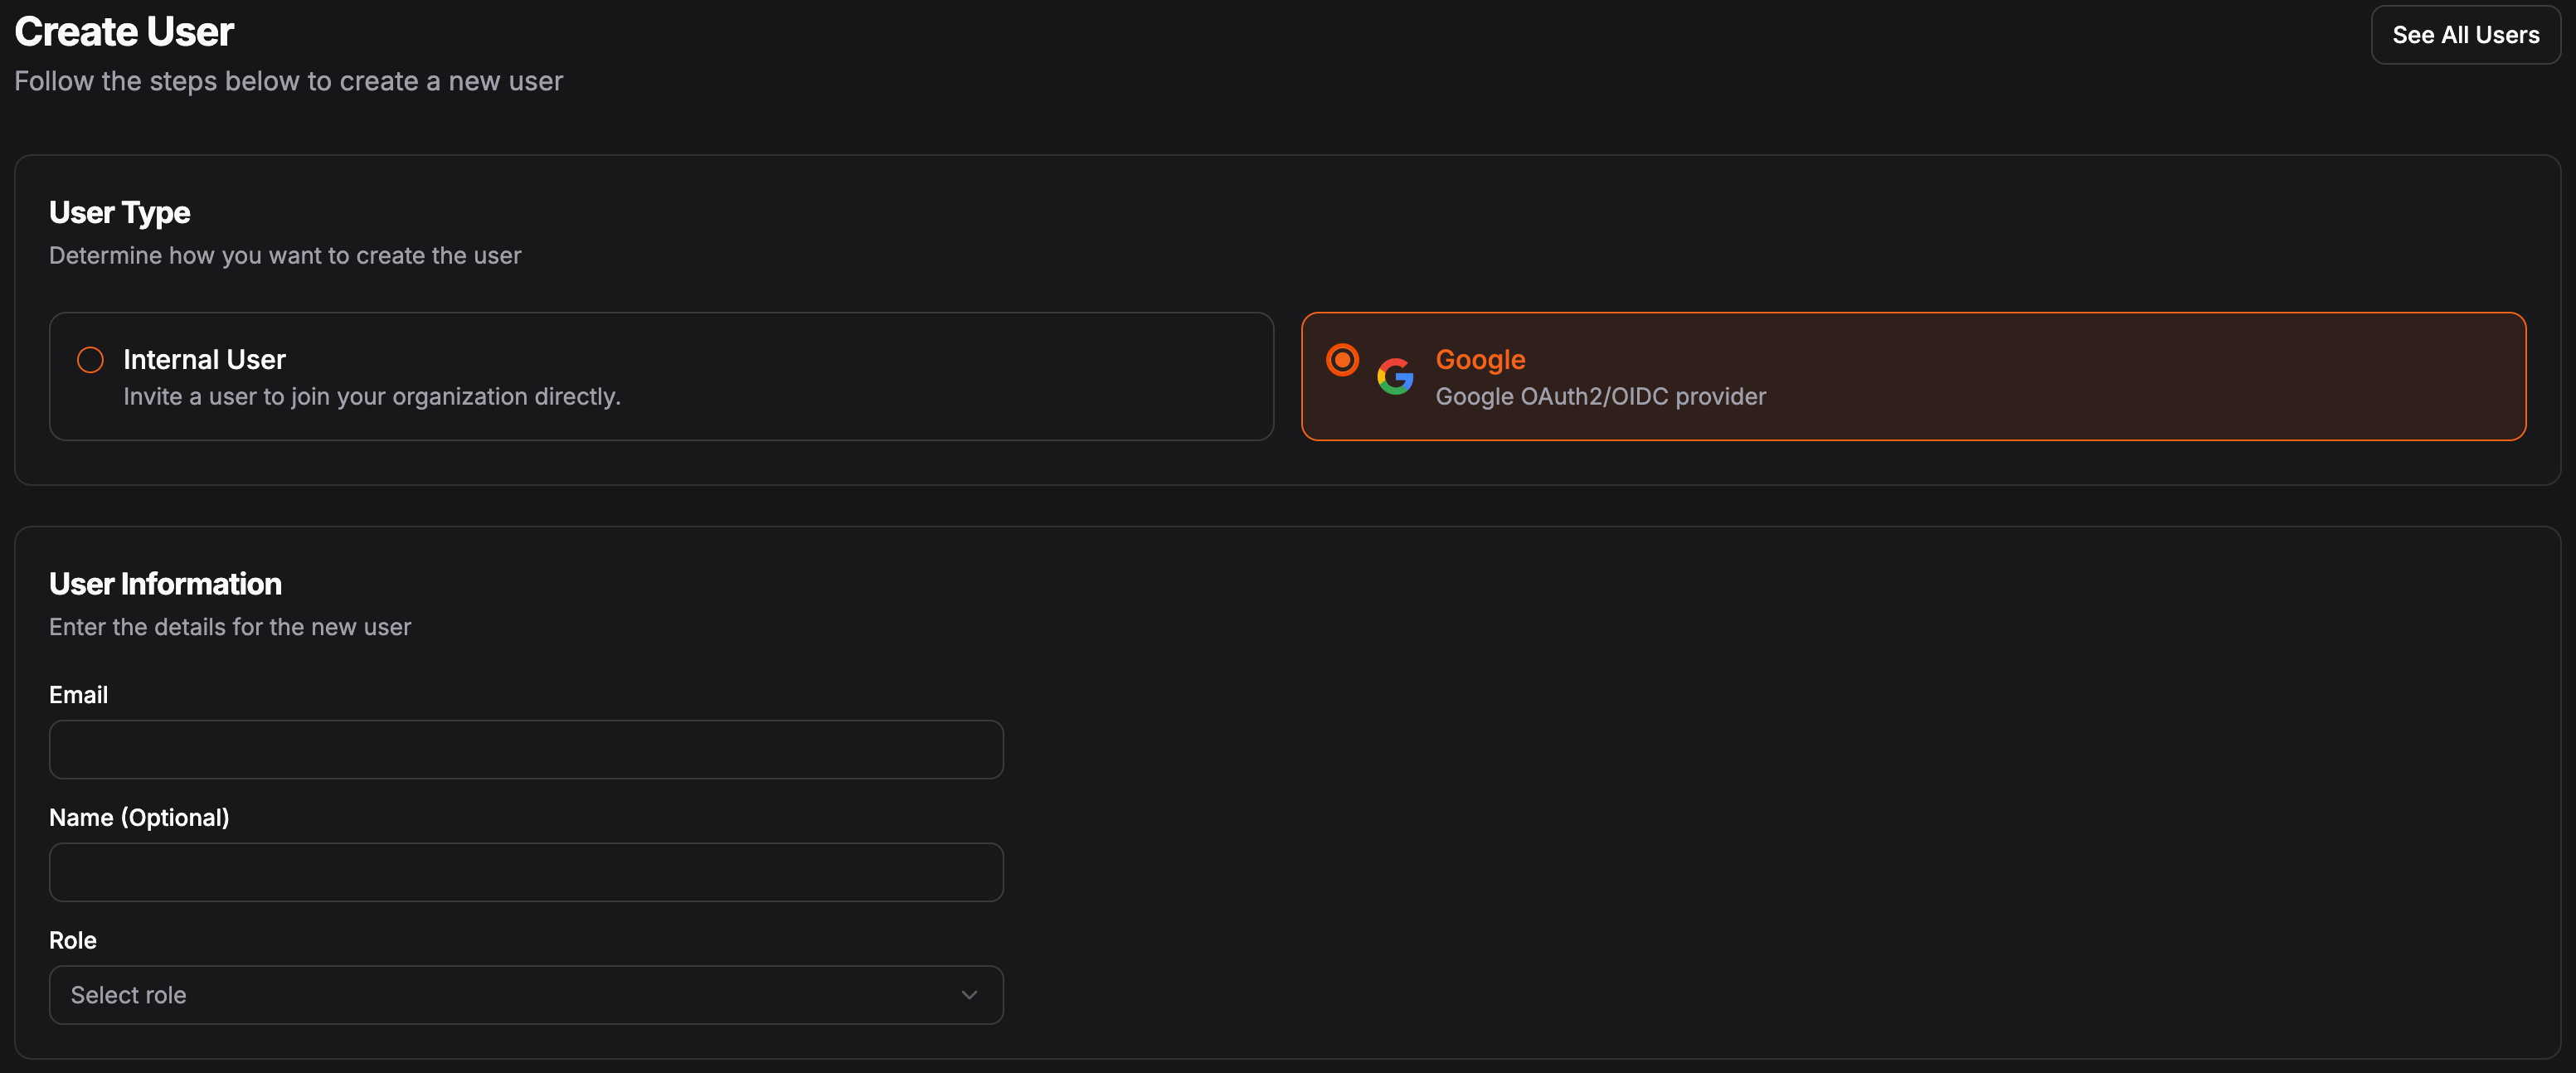Click 'Enter the details for the new user' text
The height and width of the screenshot is (1073, 2576).
(x=230, y=627)
